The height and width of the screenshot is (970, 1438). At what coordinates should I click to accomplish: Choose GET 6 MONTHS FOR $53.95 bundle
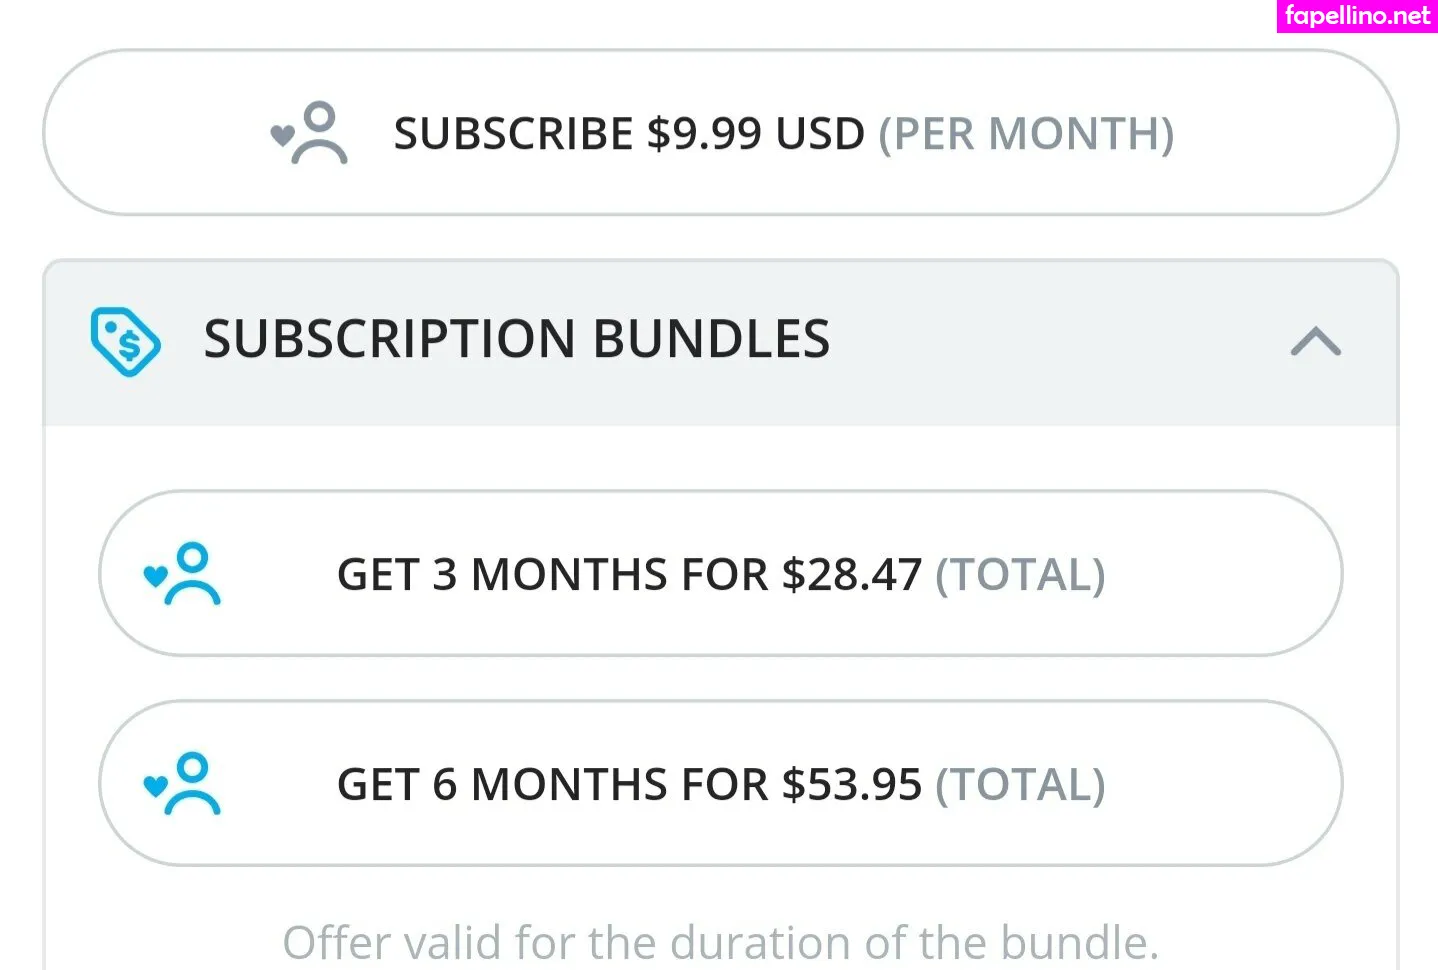point(720,783)
